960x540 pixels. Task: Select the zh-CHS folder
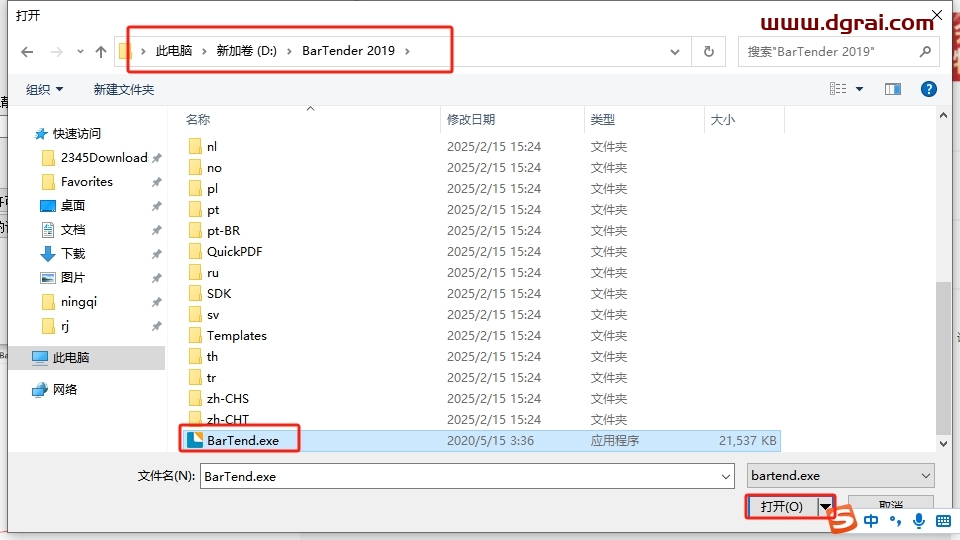point(227,399)
